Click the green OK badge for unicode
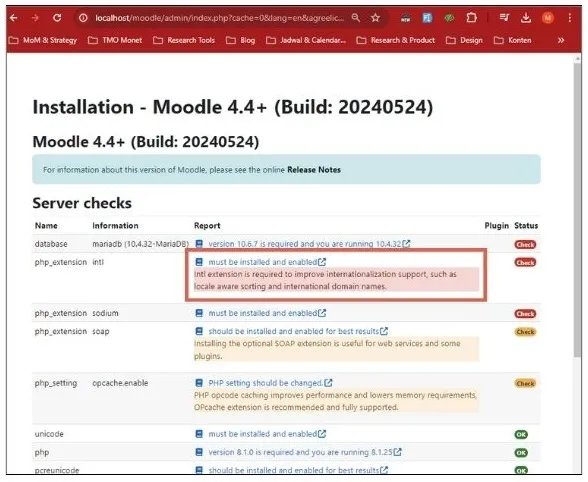Image resolution: width=588 pixels, height=482 pixels. [521, 435]
